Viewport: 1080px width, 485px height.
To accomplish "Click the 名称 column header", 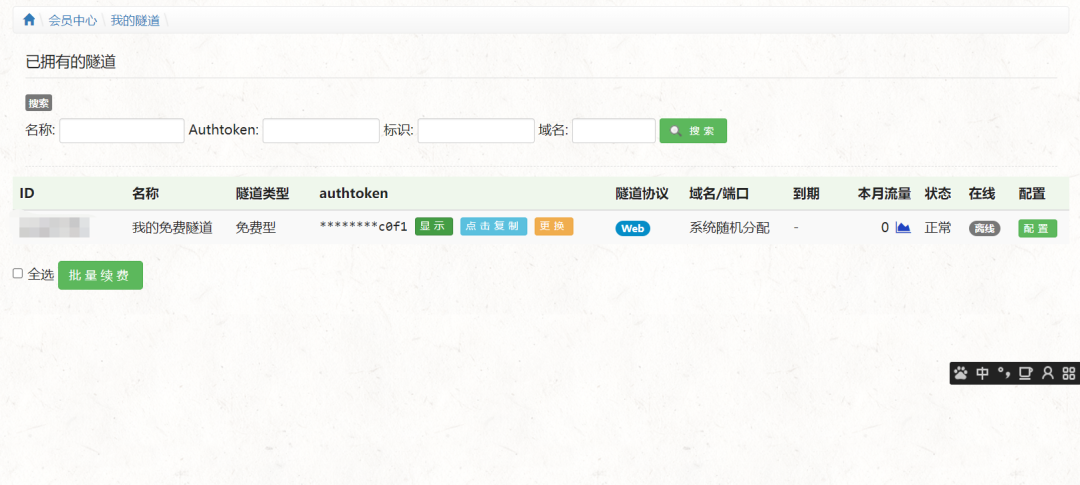I will point(145,194).
